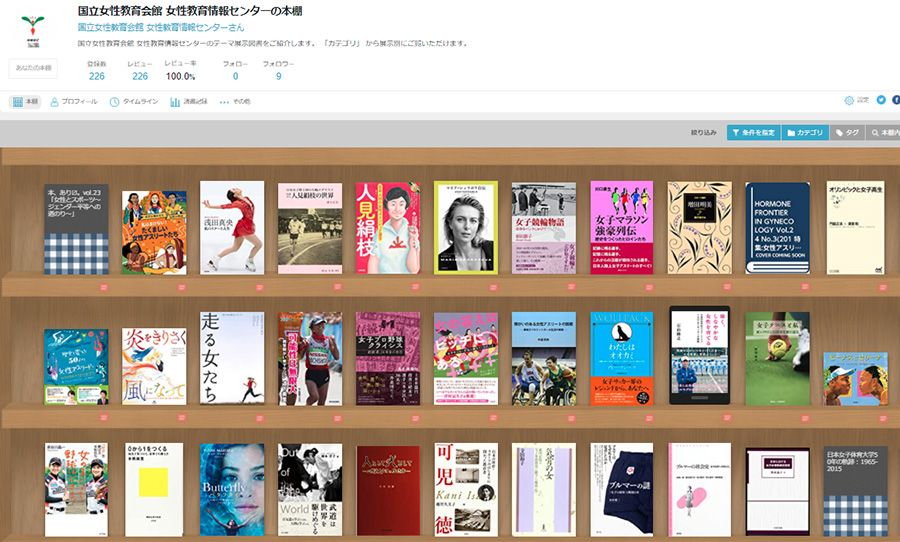Open the ビーナス・セリーナ book cover
The width and height of the screenshot is (900, 542).
855,379
